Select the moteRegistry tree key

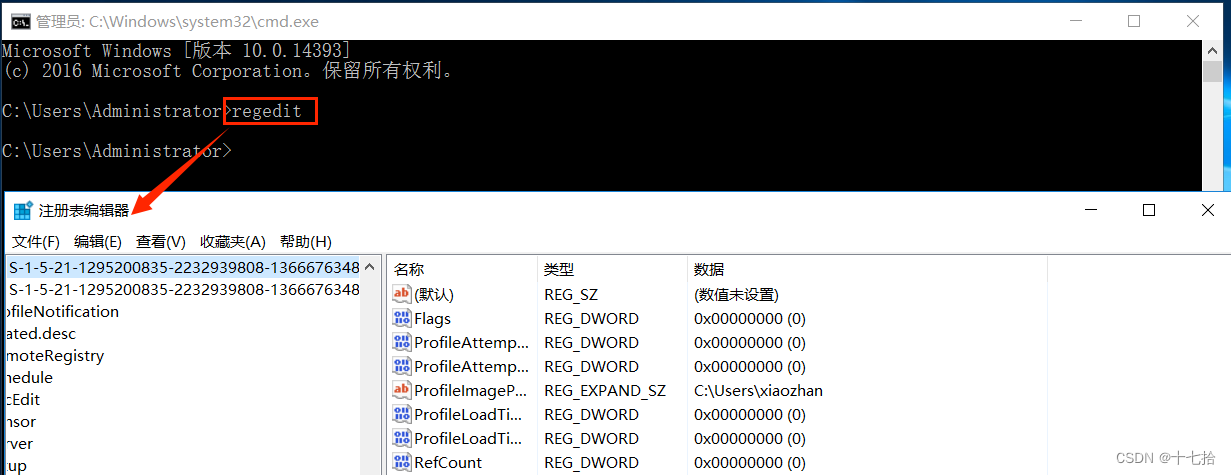(54, 355)
